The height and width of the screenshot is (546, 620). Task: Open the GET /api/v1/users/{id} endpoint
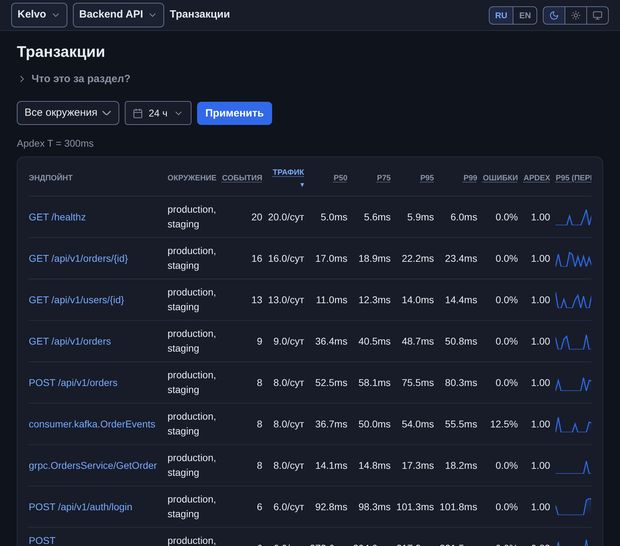tap(76, 300)
